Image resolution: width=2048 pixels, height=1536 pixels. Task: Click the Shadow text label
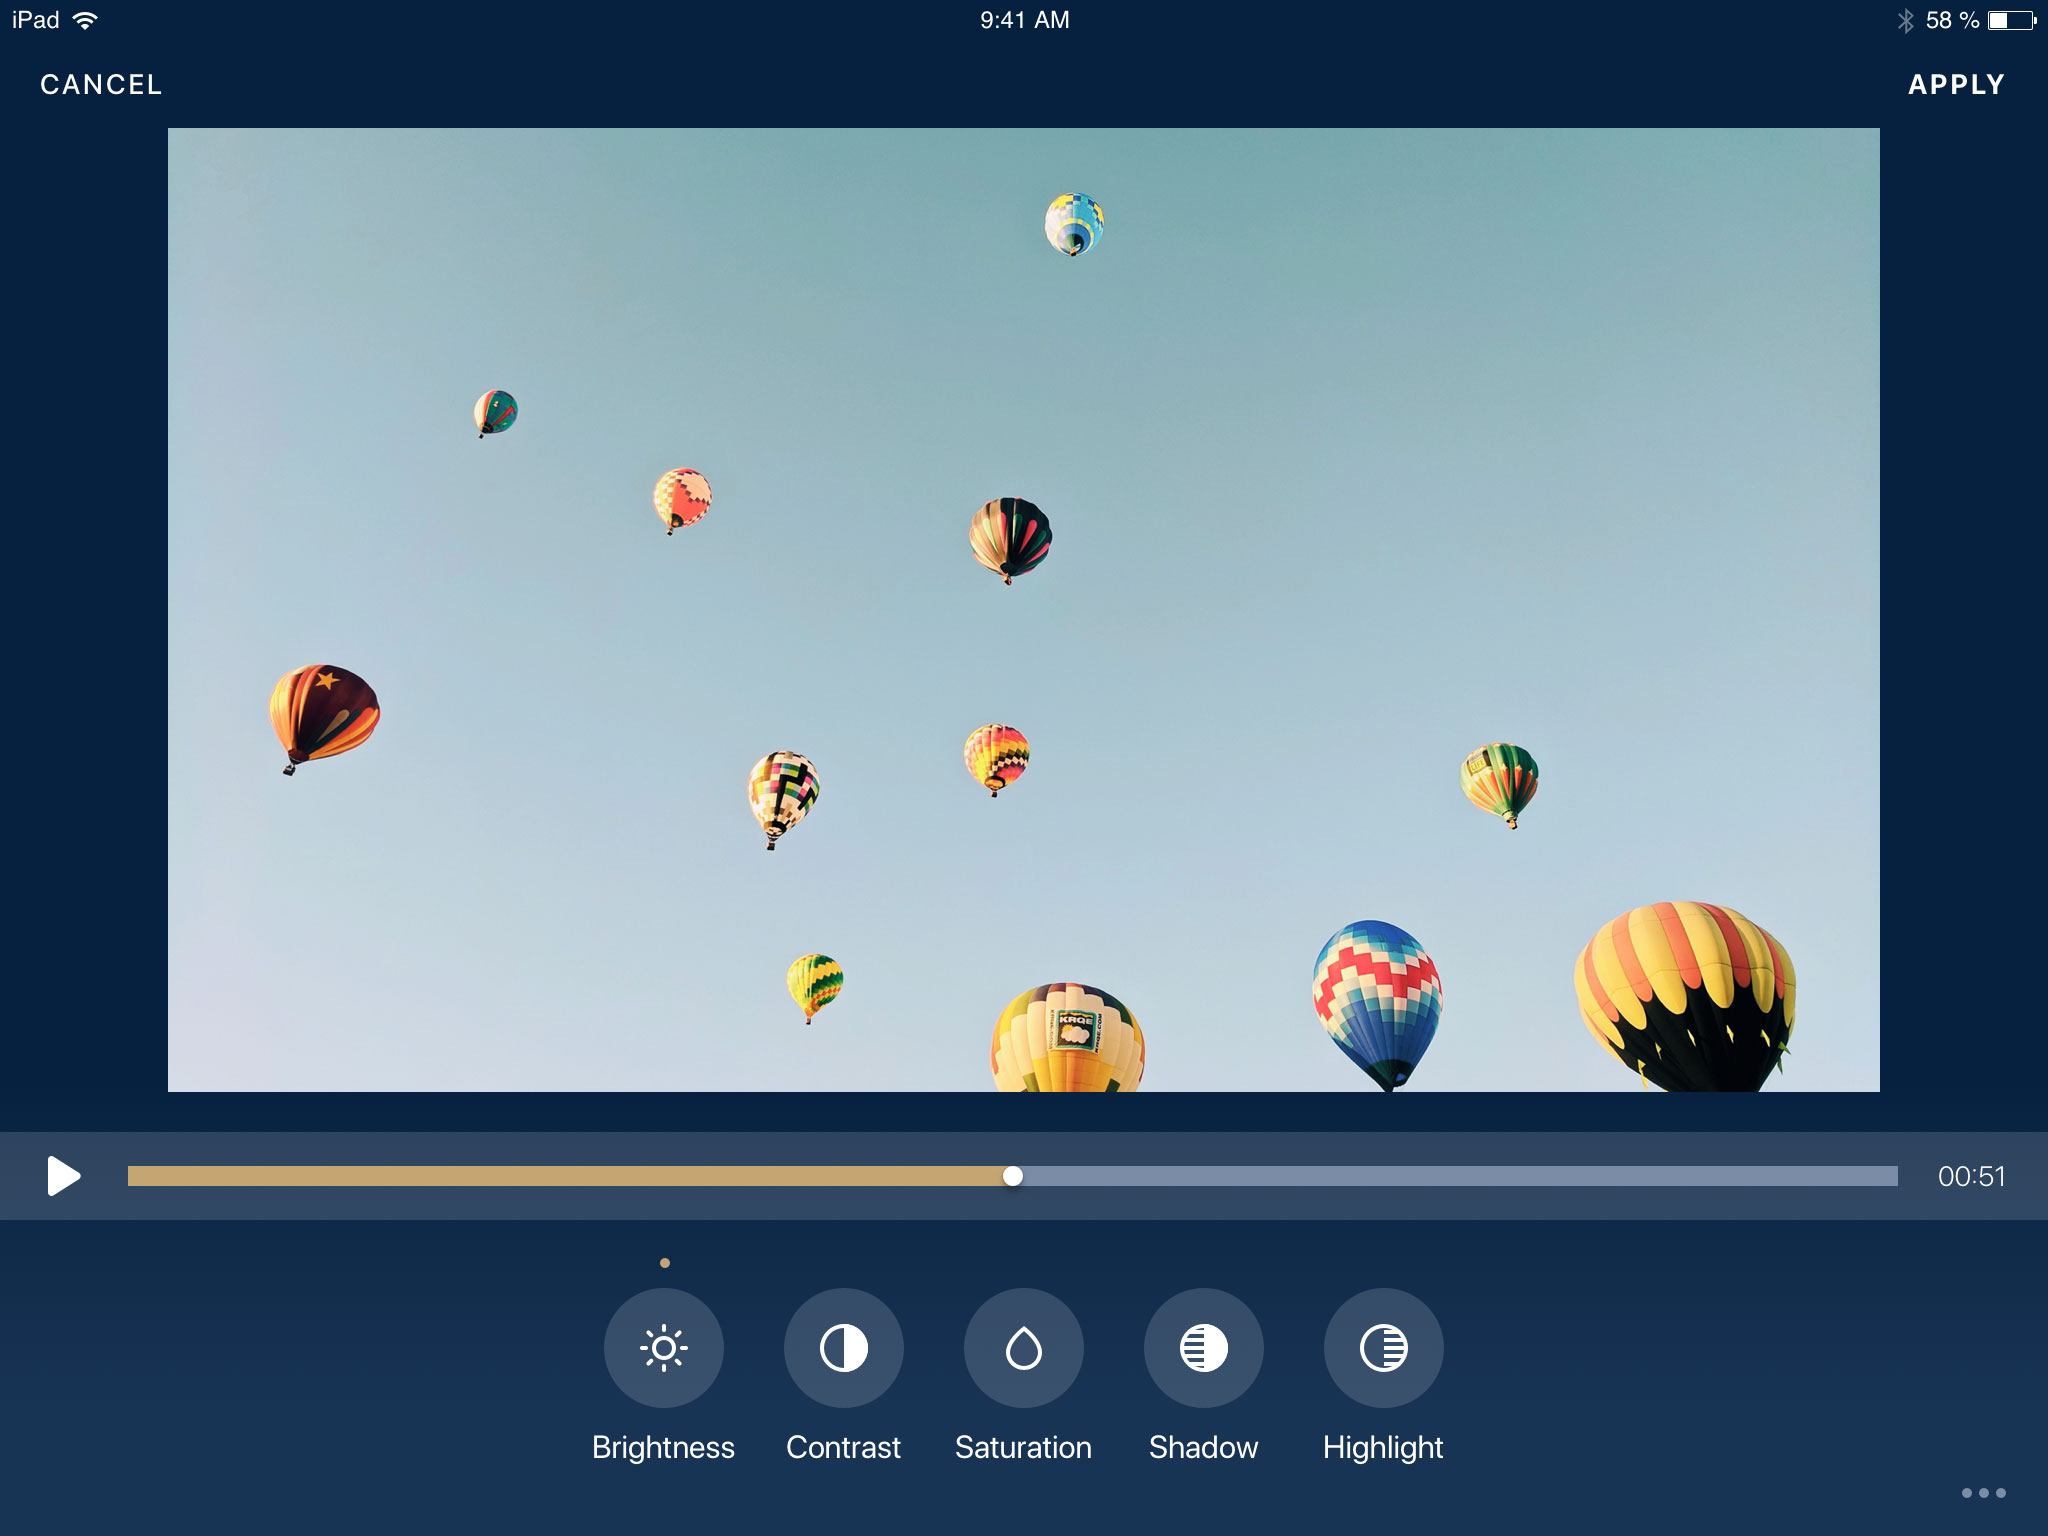(1203, 1447)
